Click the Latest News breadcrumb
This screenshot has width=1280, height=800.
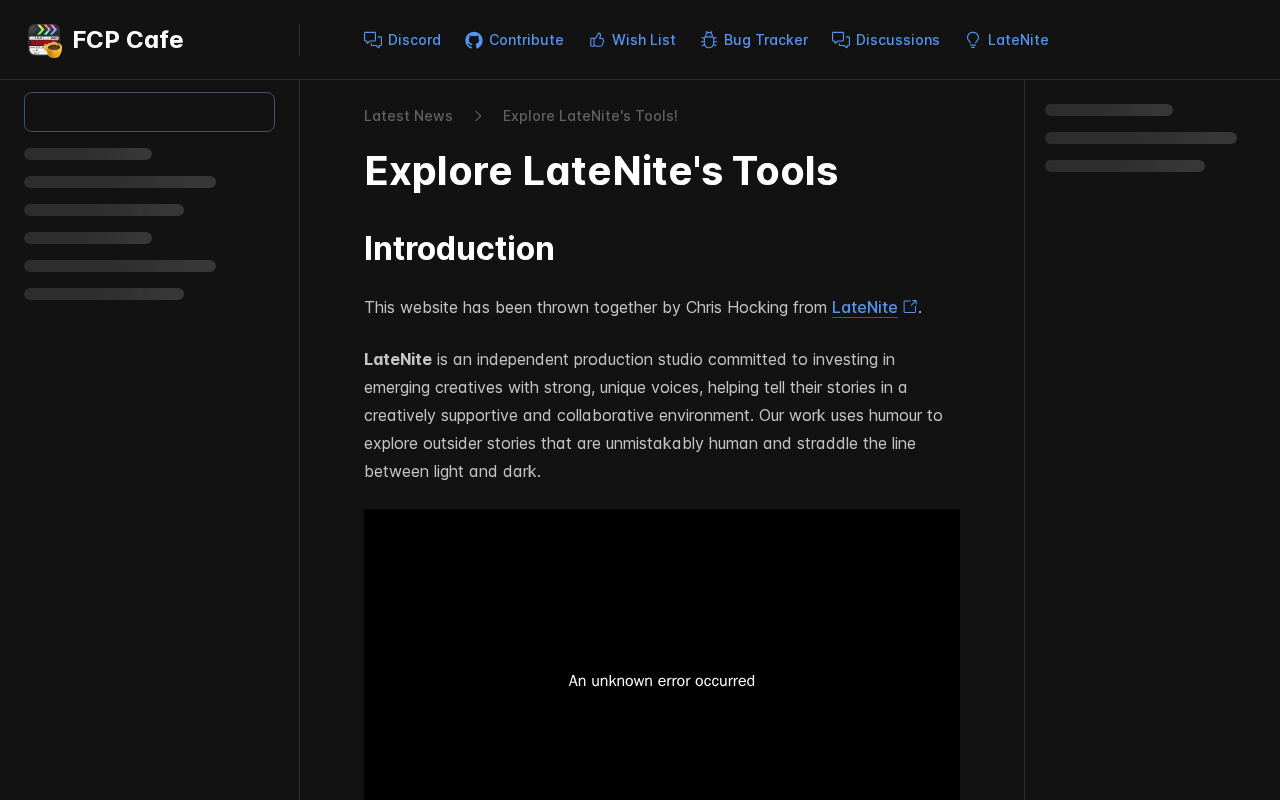click(408, 116)
